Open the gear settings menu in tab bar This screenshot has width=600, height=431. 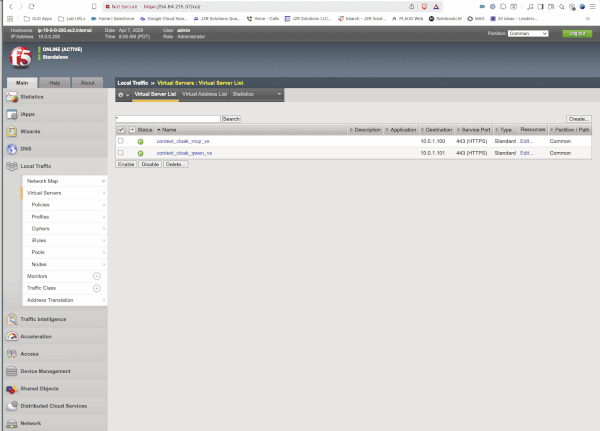[123, 95]
